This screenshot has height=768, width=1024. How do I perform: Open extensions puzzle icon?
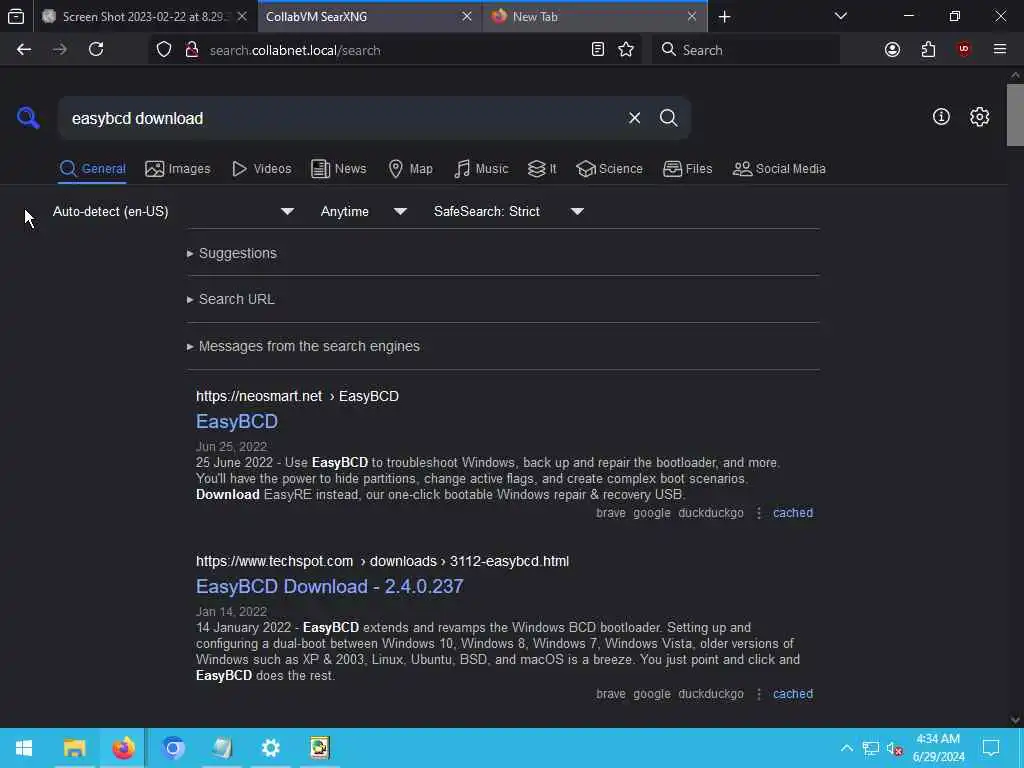[x=928, y=50]
